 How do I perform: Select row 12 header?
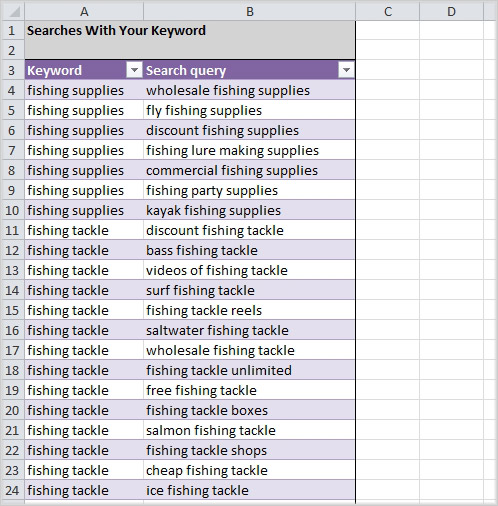[x=13, y=250]
